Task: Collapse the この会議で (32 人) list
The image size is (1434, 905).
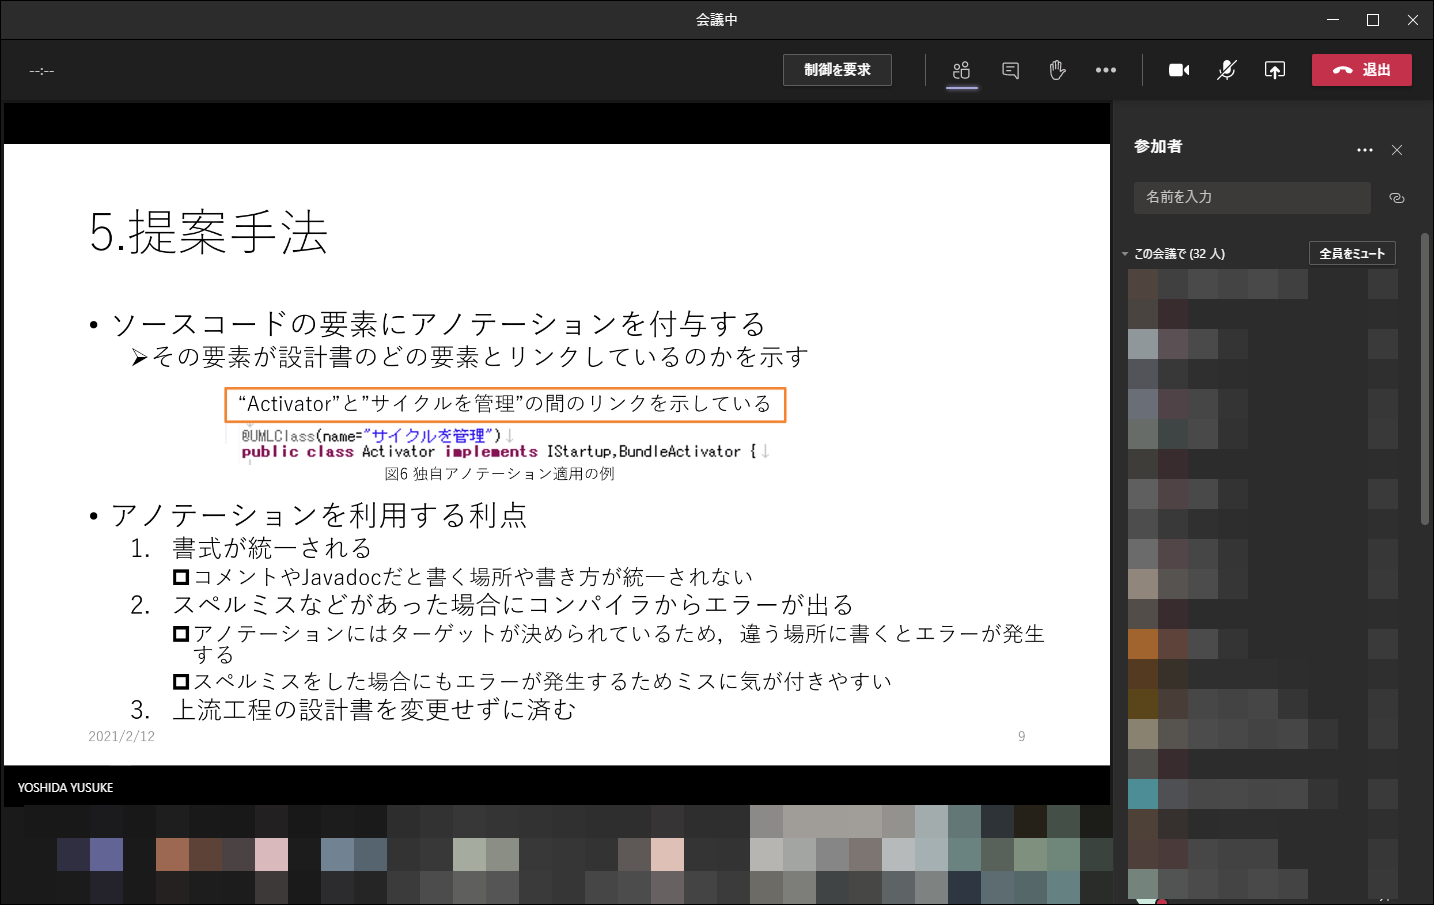Action: pos(1125,254)
